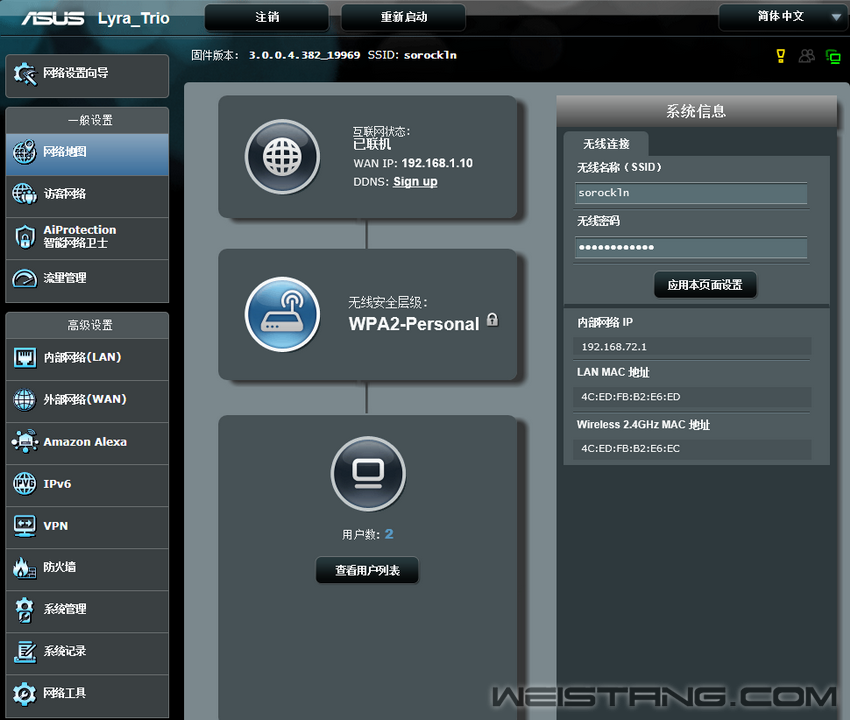Switch to the 无线连接 tab

tap(606, 144)
